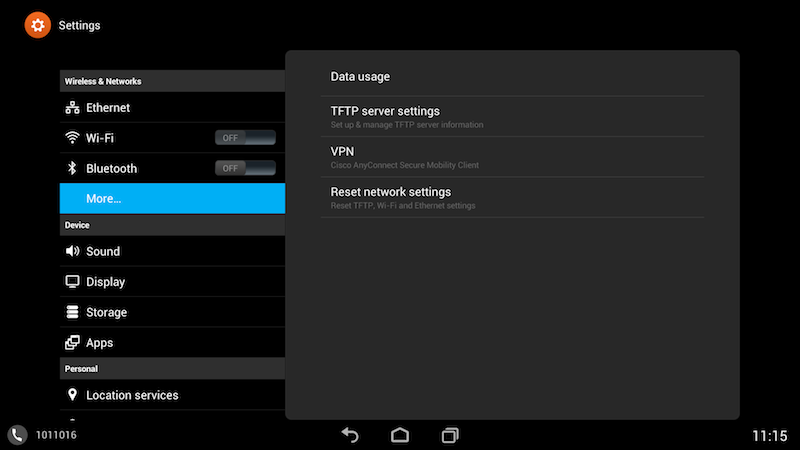
Task: Click the Wi-Fi signal icon
Action: [72, 138]
